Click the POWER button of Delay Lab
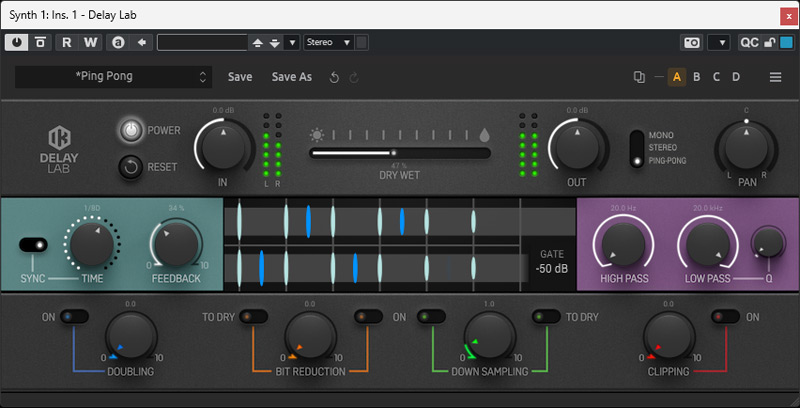Screen dimensions: 800x408 pos(131,130)
